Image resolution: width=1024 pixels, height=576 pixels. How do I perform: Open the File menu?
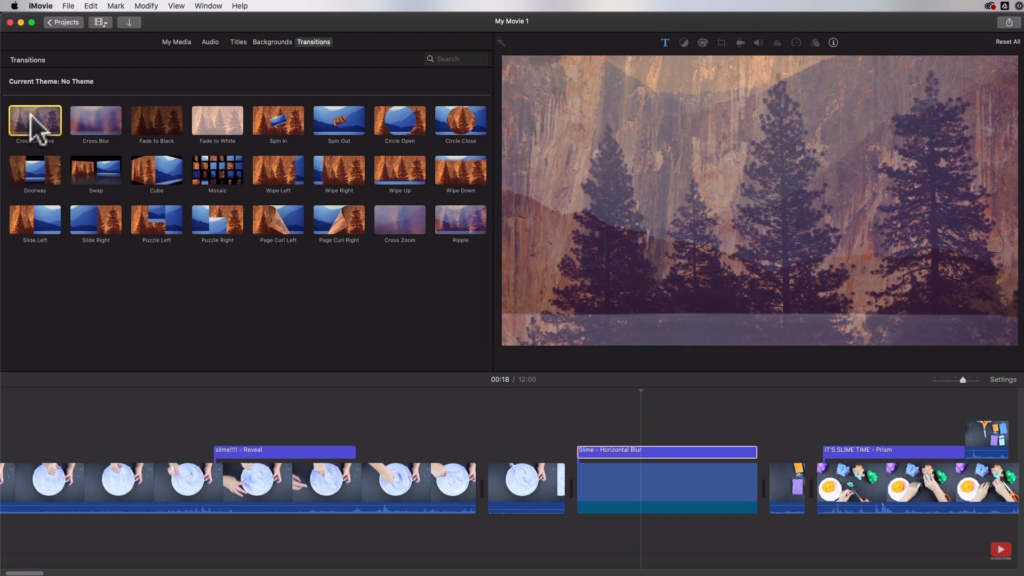point(68,6)
